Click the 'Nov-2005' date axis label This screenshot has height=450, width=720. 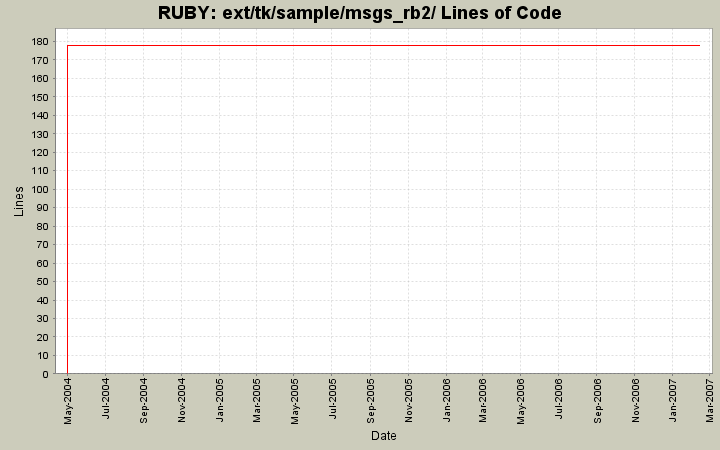(x=409, y=400)
